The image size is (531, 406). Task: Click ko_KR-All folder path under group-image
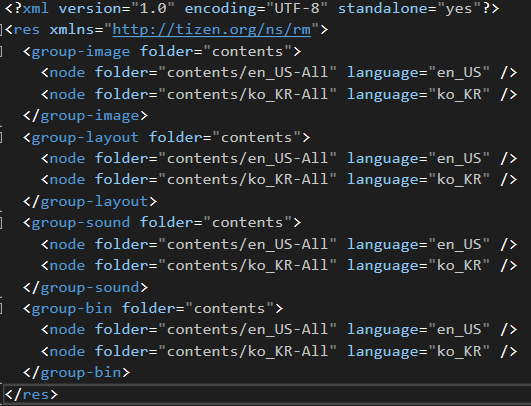pos(248,94)
